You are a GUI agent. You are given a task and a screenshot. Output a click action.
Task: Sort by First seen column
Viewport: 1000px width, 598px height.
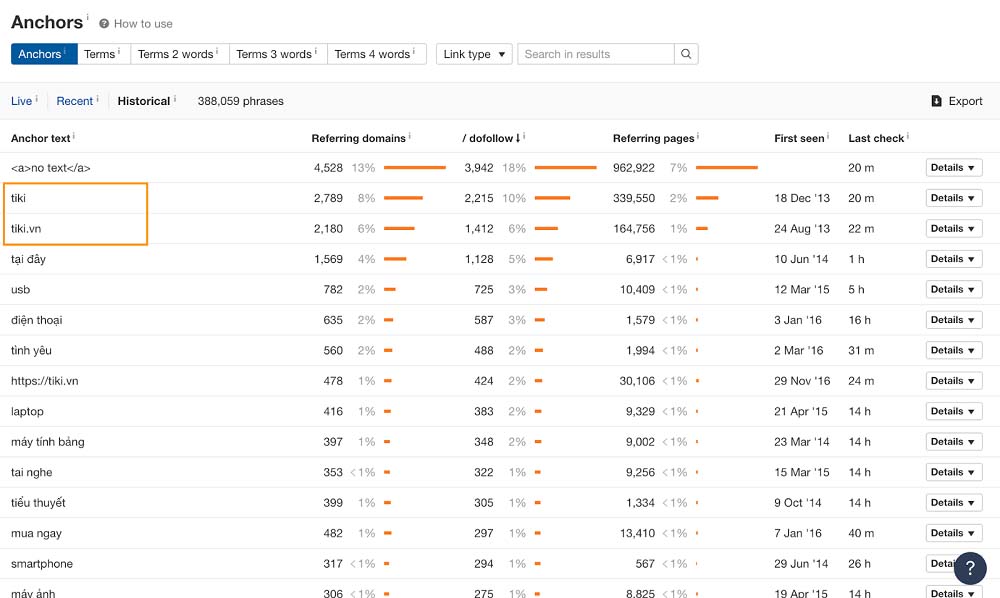click(799, 138)
